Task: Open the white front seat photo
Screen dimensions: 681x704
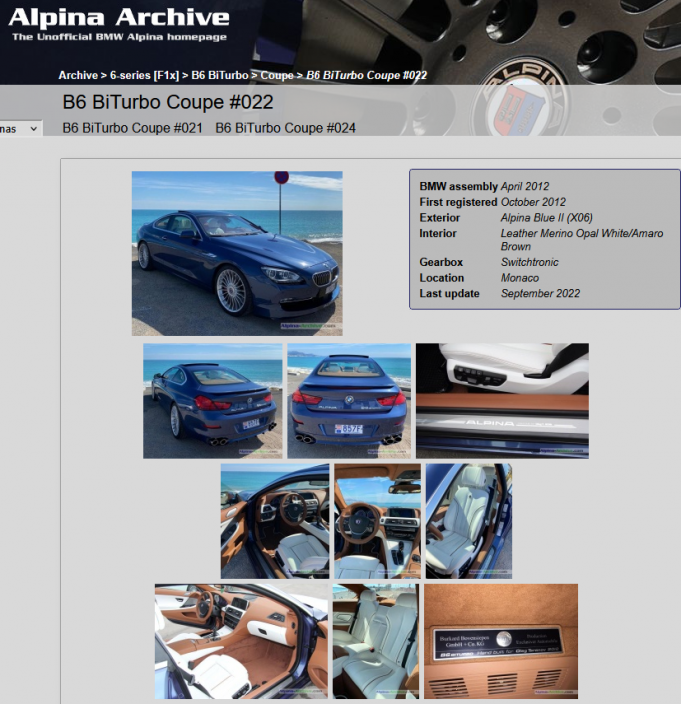Action: coord(468,520)
